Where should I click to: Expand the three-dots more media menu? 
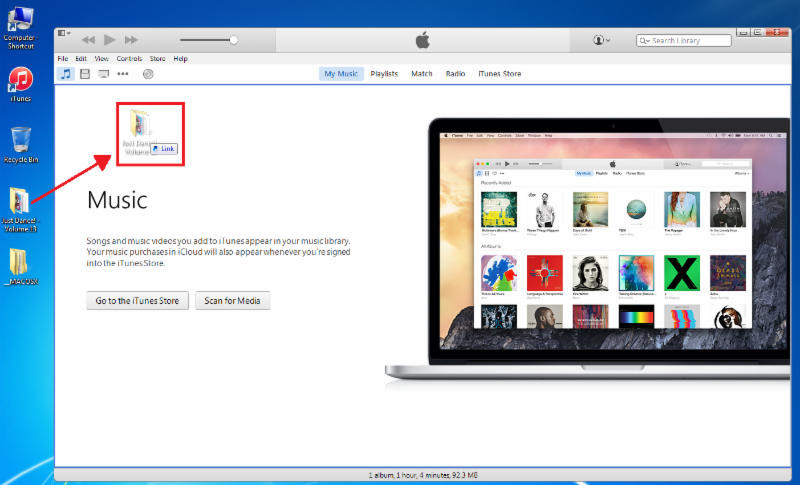(123, 74)
